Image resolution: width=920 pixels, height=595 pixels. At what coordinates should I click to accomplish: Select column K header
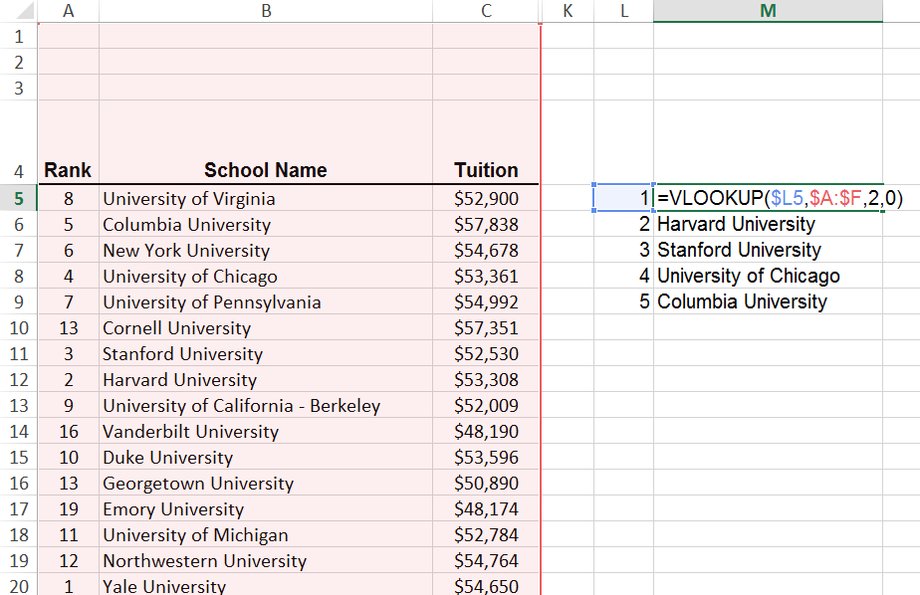(x=567, y=11)
